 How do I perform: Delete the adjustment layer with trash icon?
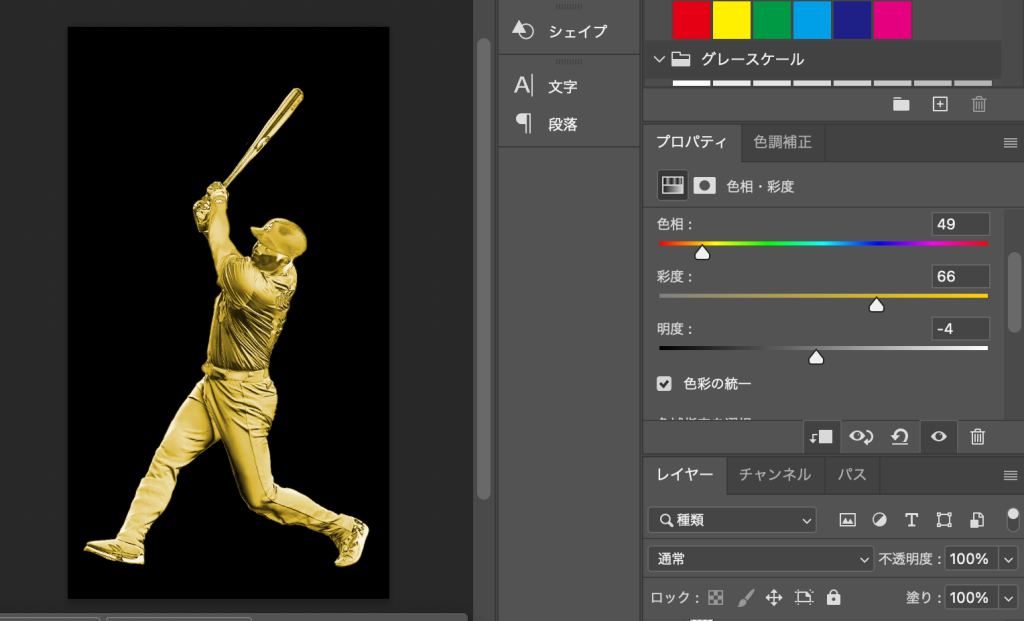978,437
